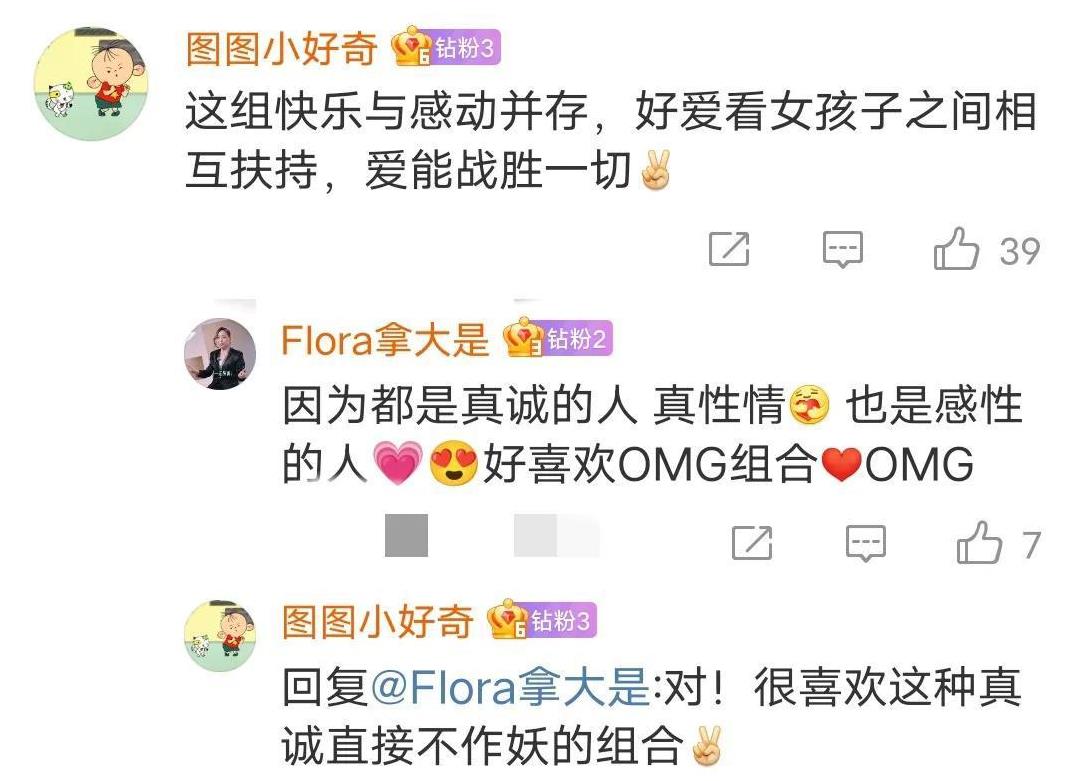Screen dimensions: 1076x781
Task: Follow the @Flora拿大是 mention in the reply
Action: [x=509, y=687]
